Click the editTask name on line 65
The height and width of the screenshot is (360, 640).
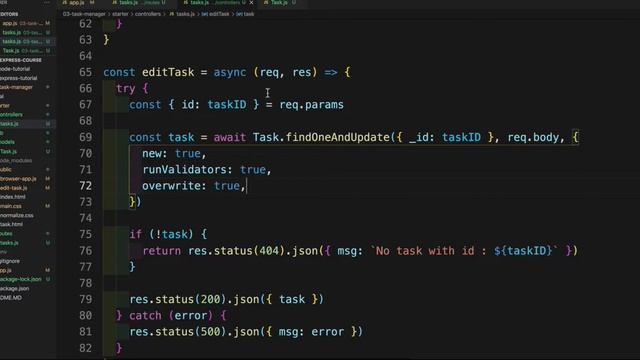(168, 72)
